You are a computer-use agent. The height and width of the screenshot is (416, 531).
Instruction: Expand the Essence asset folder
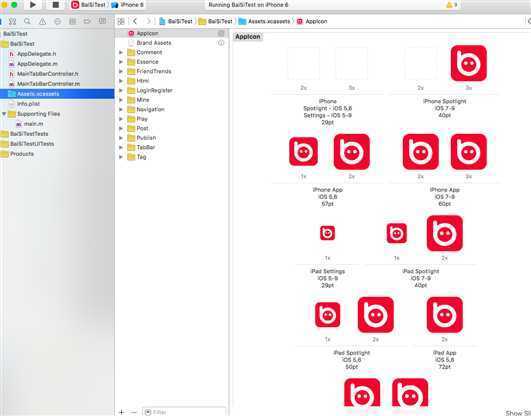(x=121, y=62)
